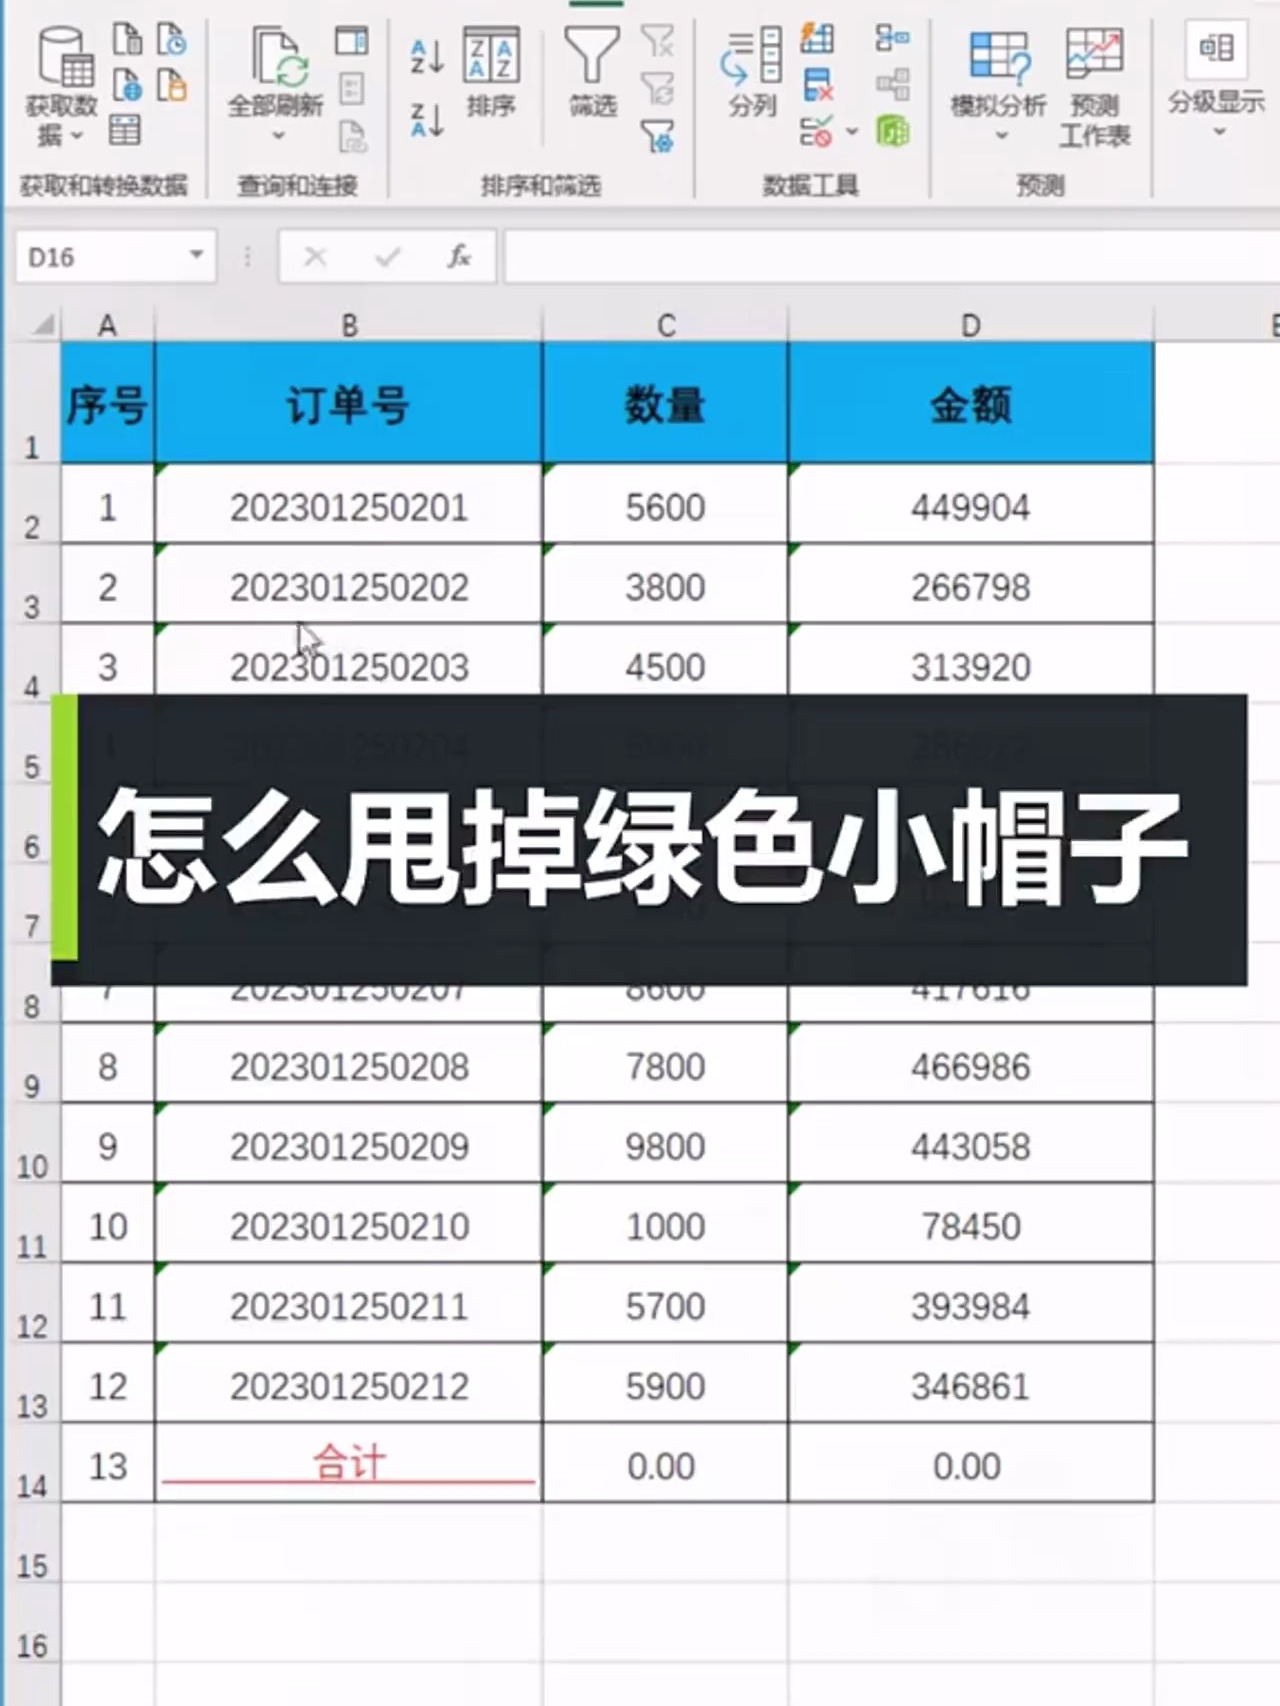Sort descending with the Z-to-A icon
The width and height of the screenshot is (1280, 1706).
(427, 120)
